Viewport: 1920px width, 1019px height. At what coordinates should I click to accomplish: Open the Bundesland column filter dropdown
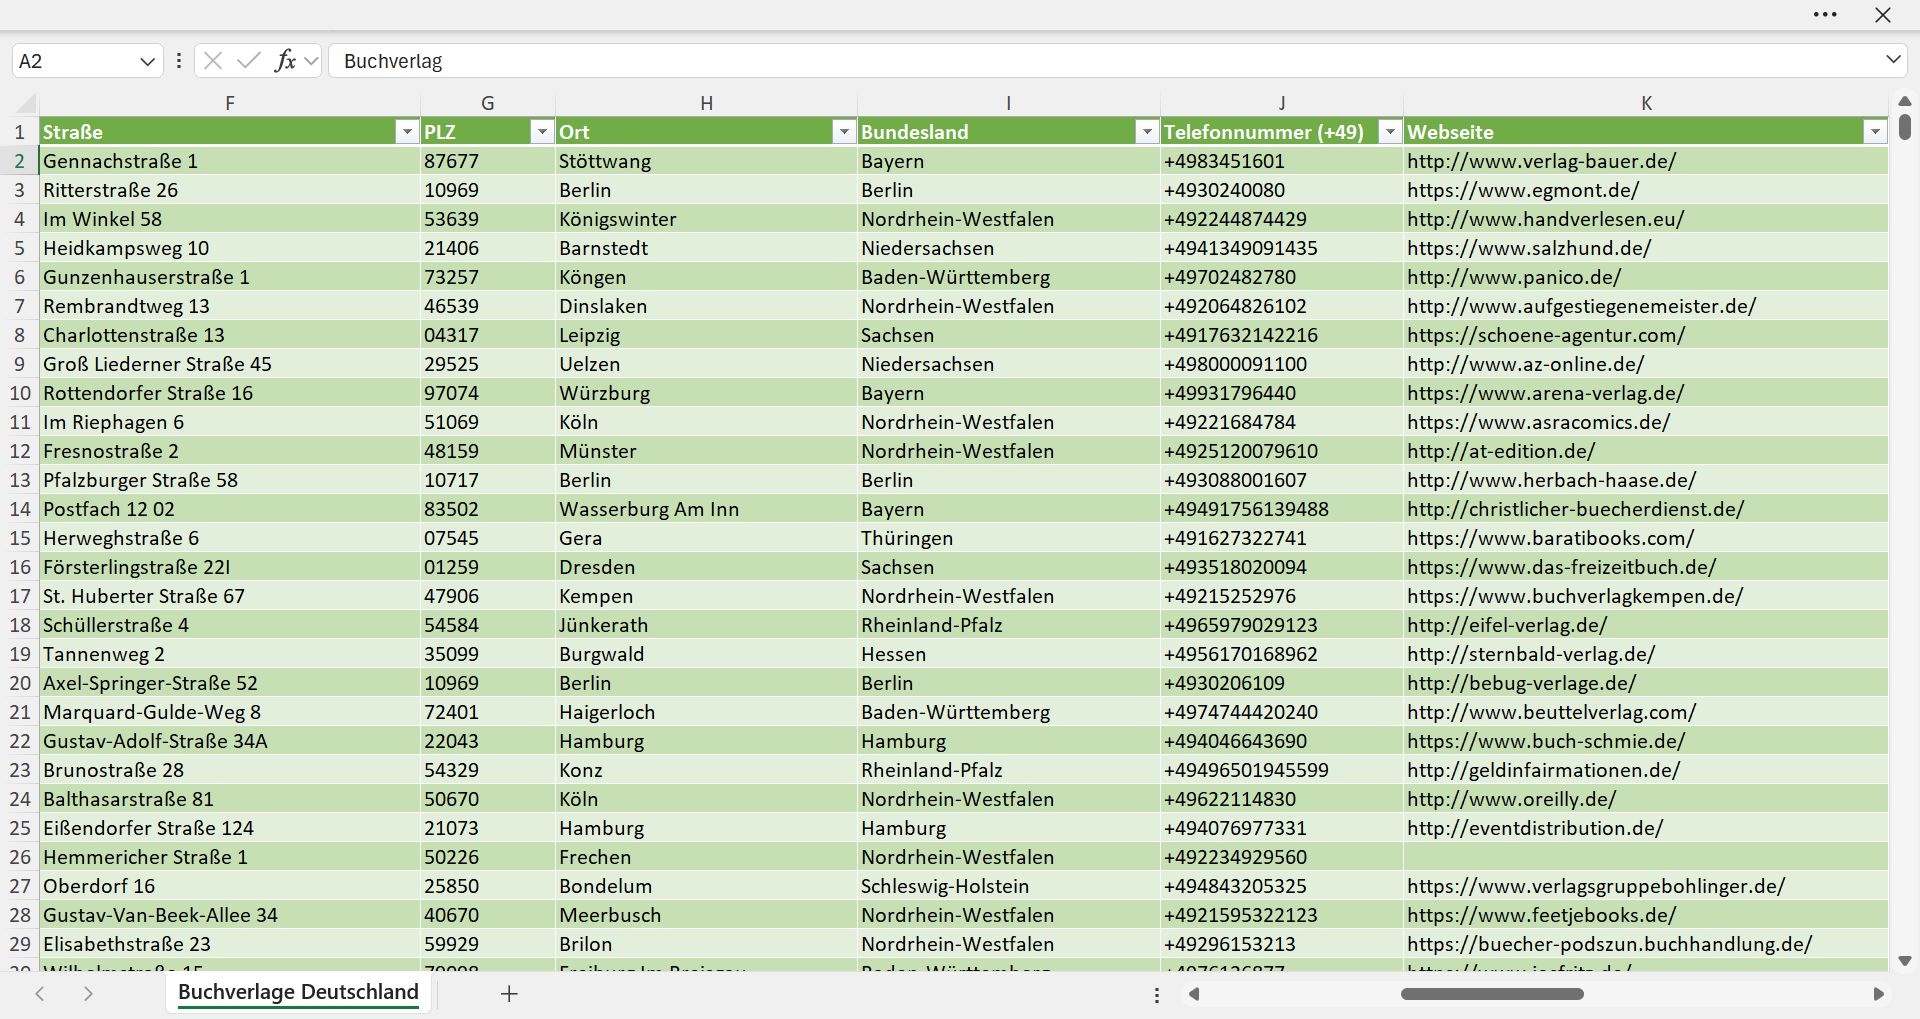point(1147,132)
